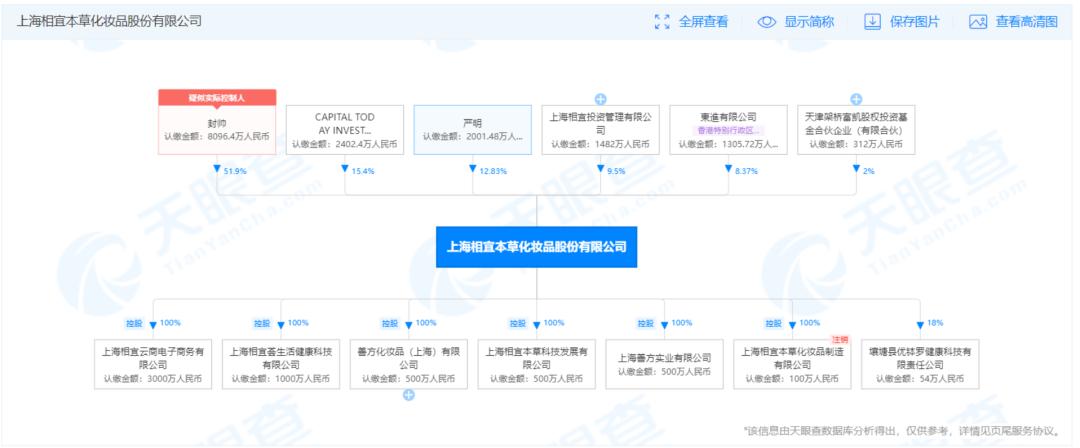Open 上海相宜投资管理有限公司 node
1080x448 pixels.
(600, 130)
